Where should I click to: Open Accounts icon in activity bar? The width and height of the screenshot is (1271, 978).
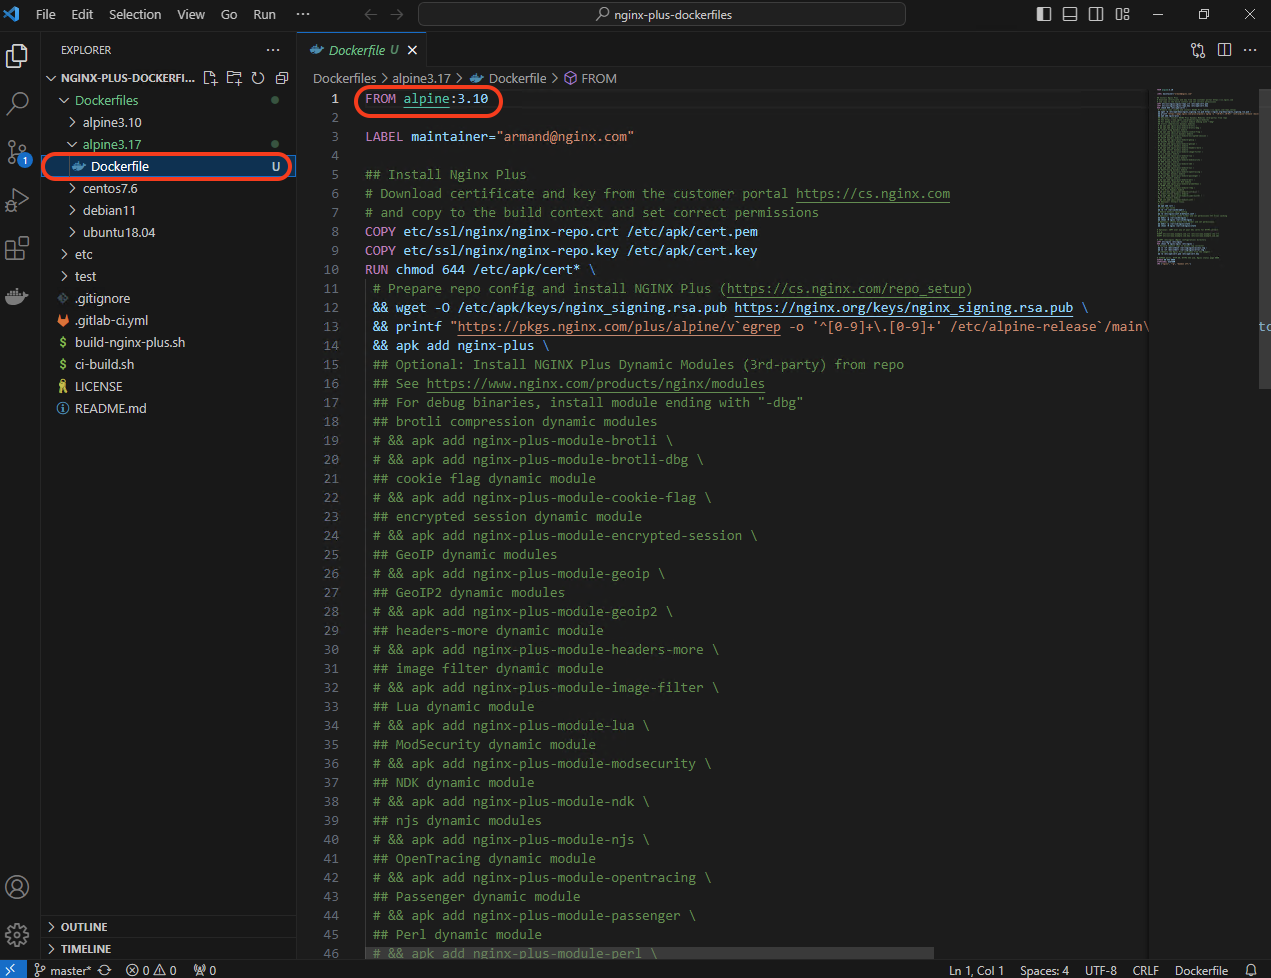coord(17,887)
